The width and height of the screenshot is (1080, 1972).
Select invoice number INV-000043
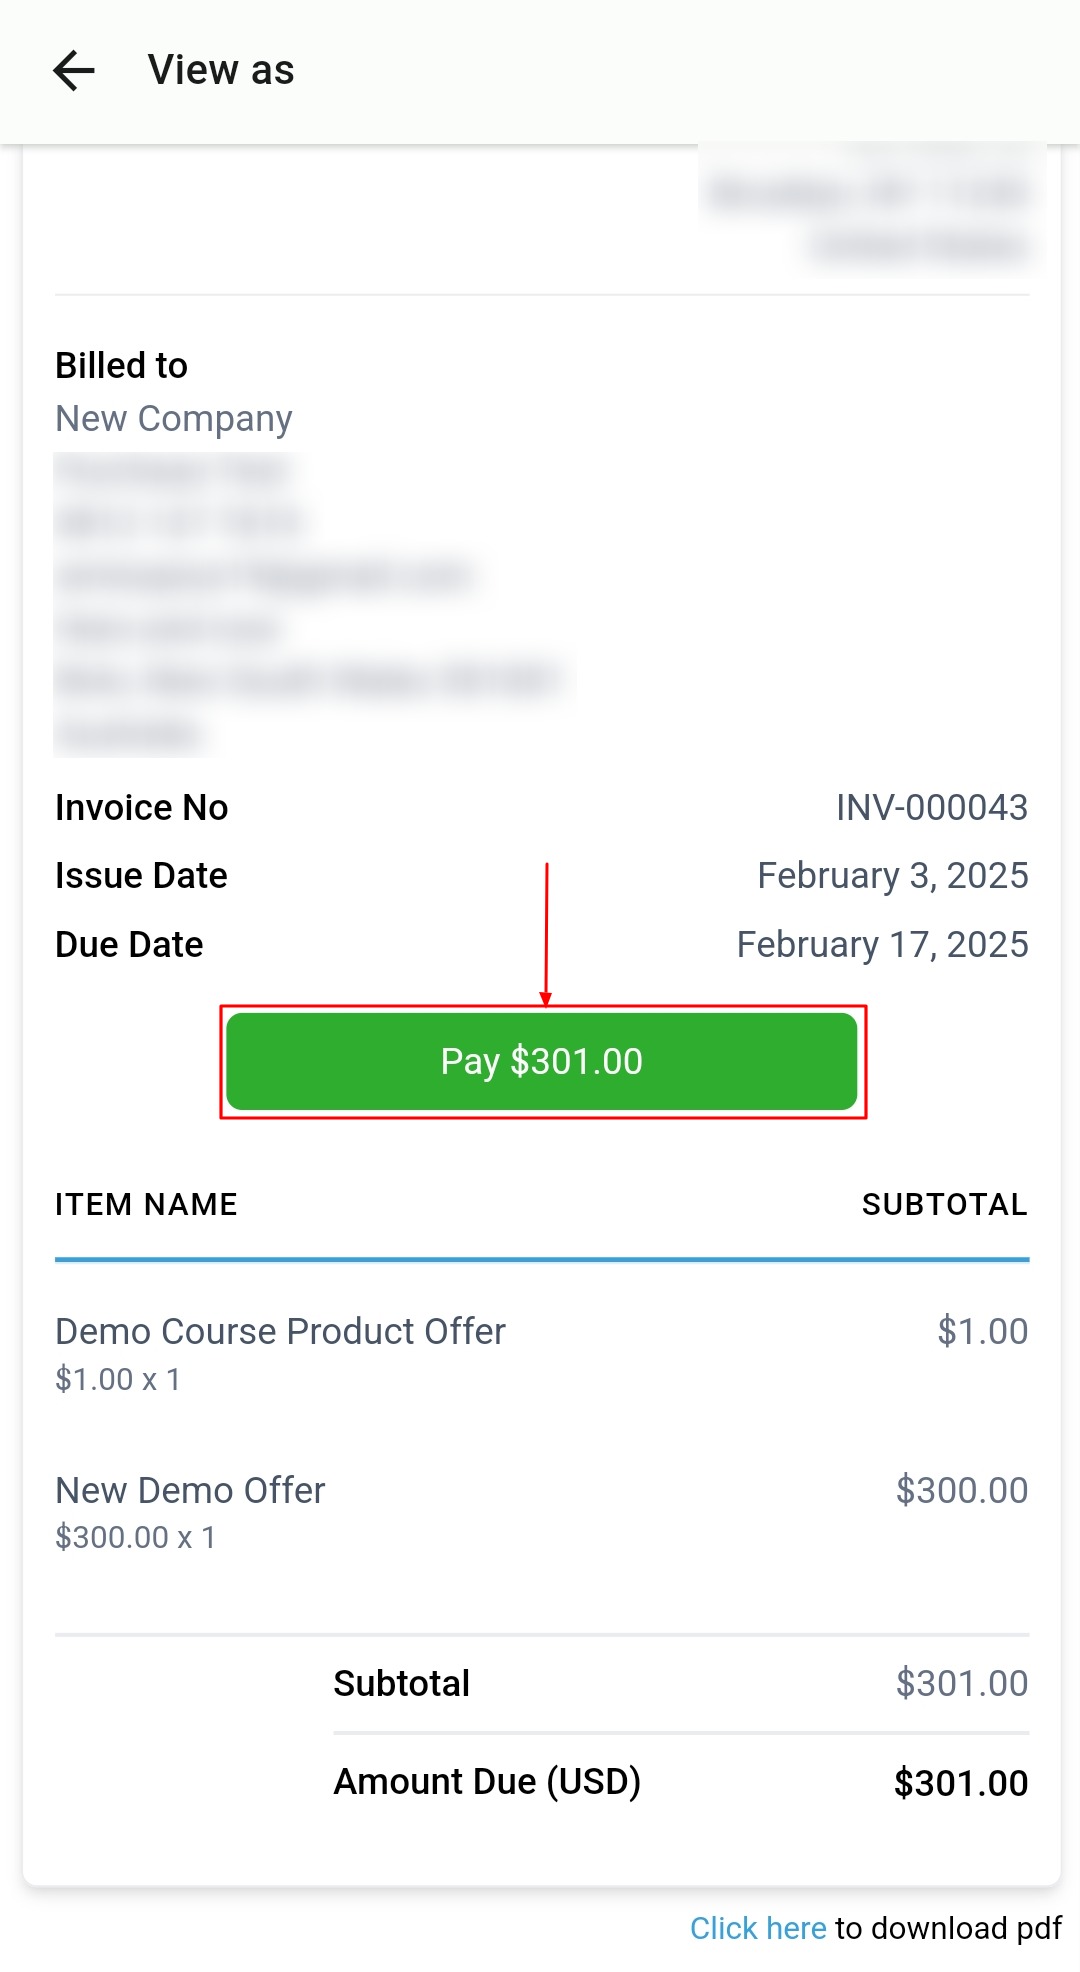(931, 808)
